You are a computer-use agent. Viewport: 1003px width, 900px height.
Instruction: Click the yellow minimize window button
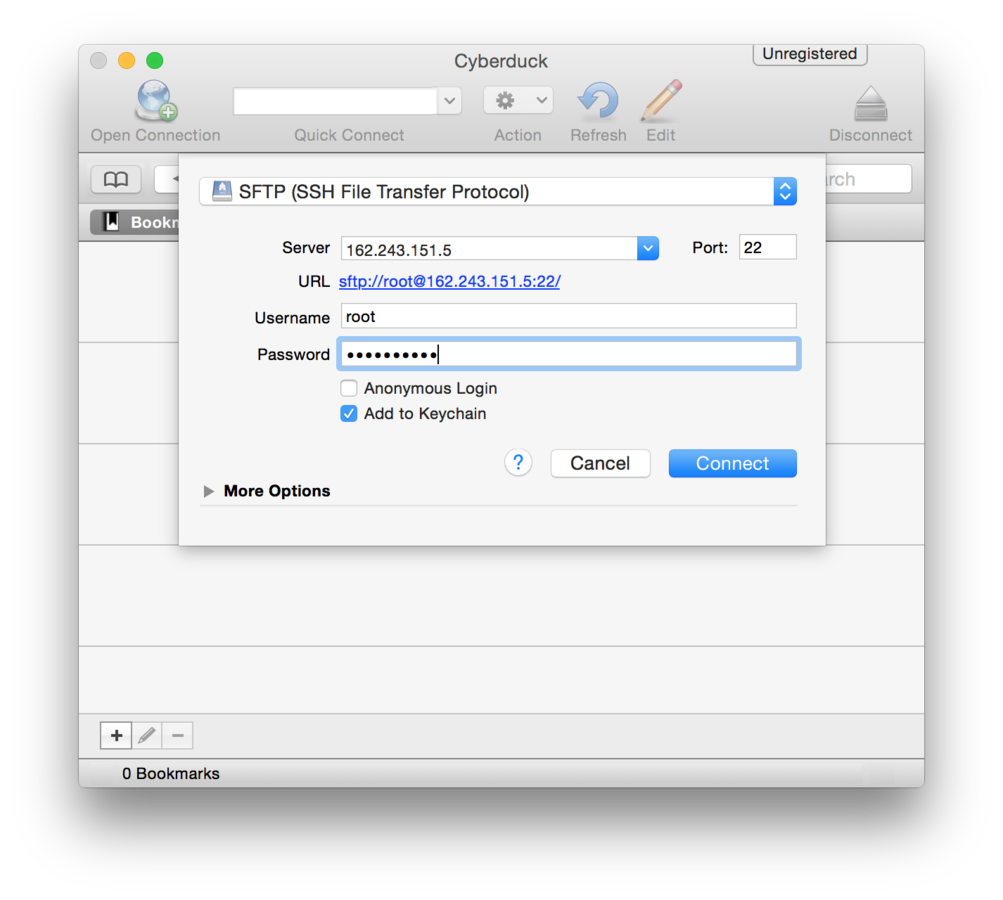pyautogui.click(x=127, y=61)
